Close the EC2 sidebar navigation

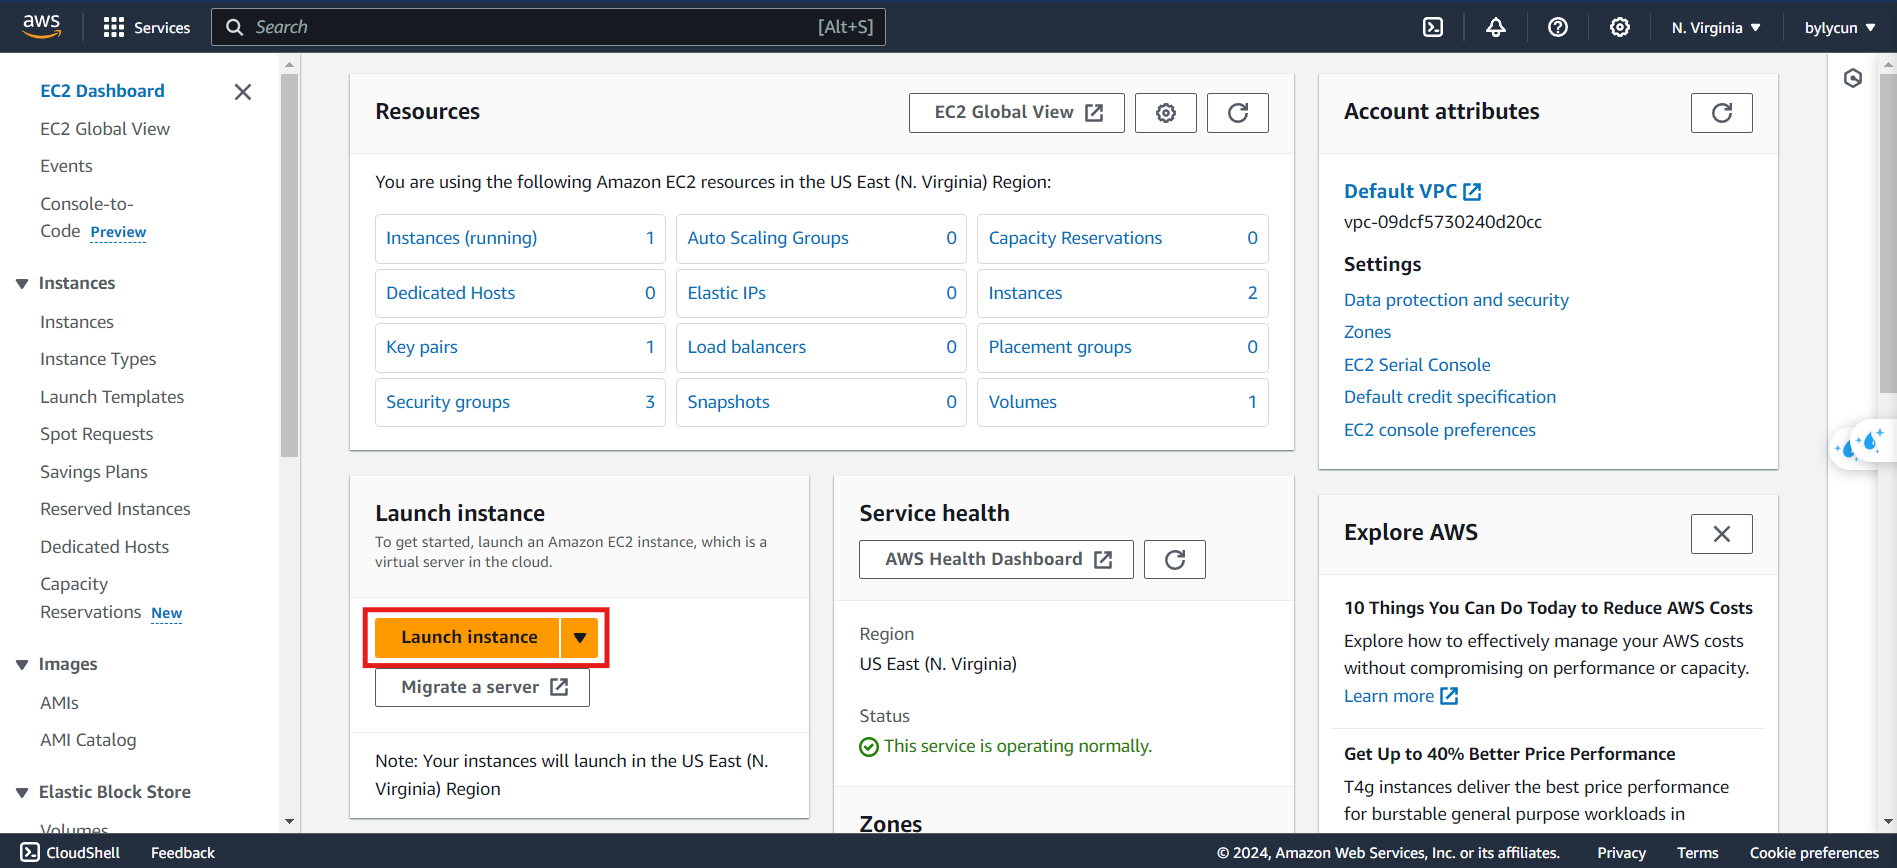(x=242, y=92)
